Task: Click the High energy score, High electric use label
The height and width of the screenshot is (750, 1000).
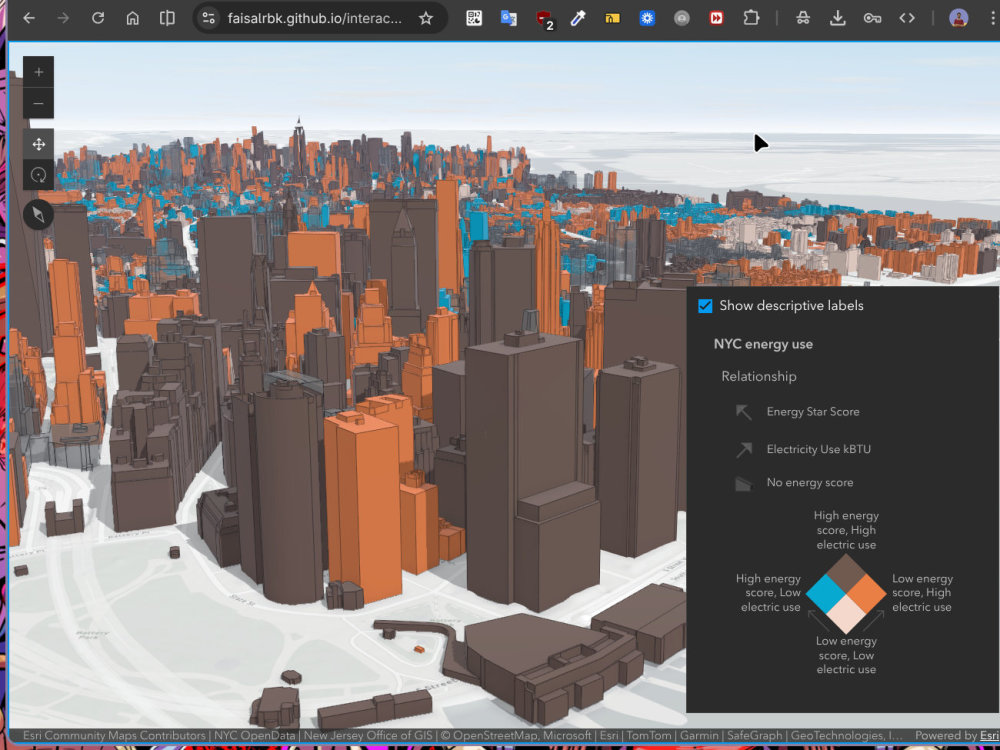Action: [846, 530]
